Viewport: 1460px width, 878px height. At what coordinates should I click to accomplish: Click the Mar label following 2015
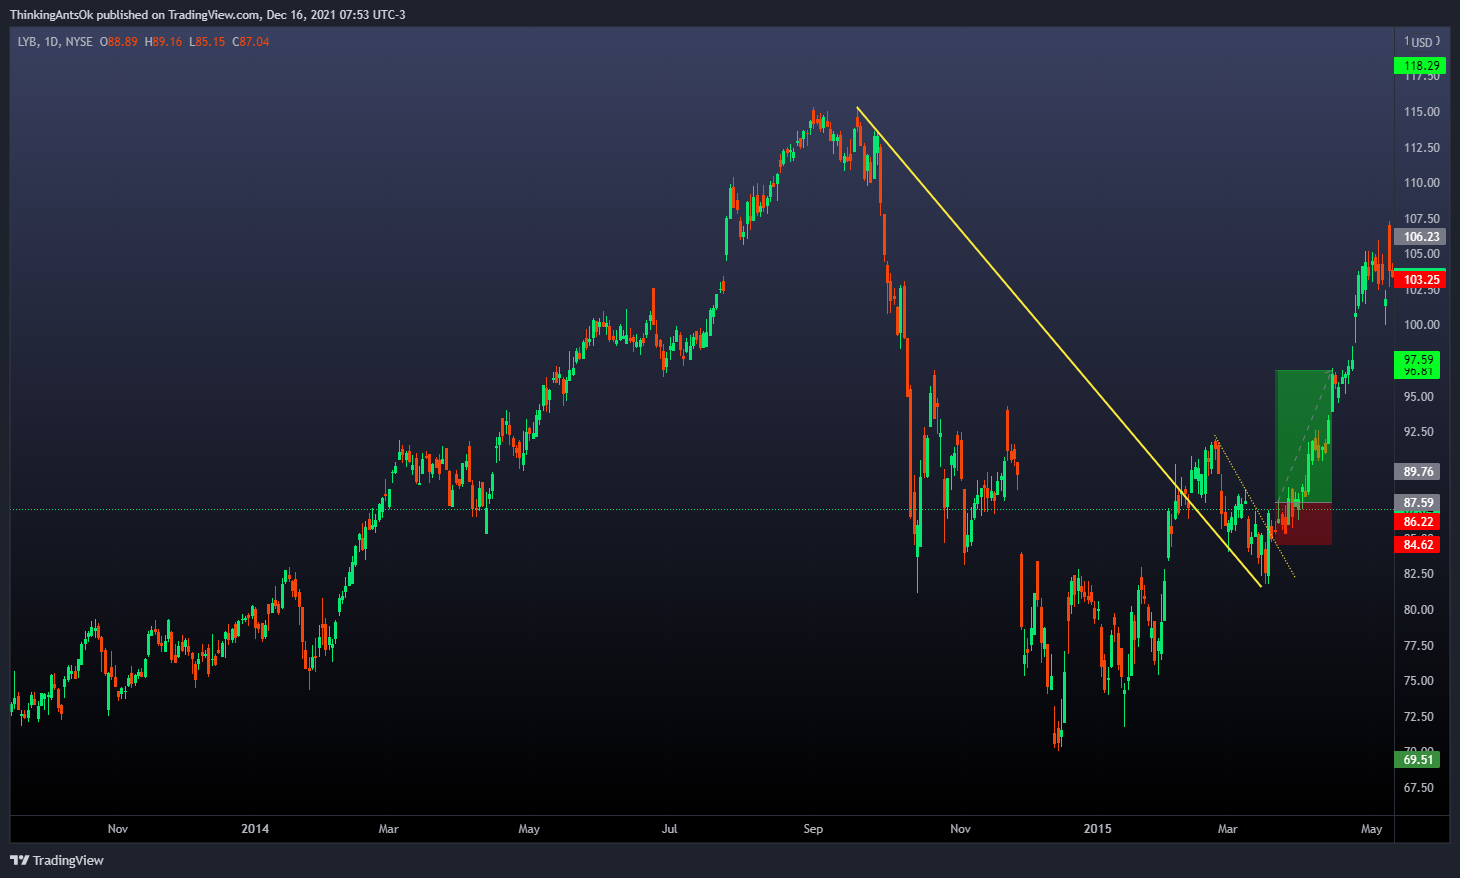[1227, 829]
